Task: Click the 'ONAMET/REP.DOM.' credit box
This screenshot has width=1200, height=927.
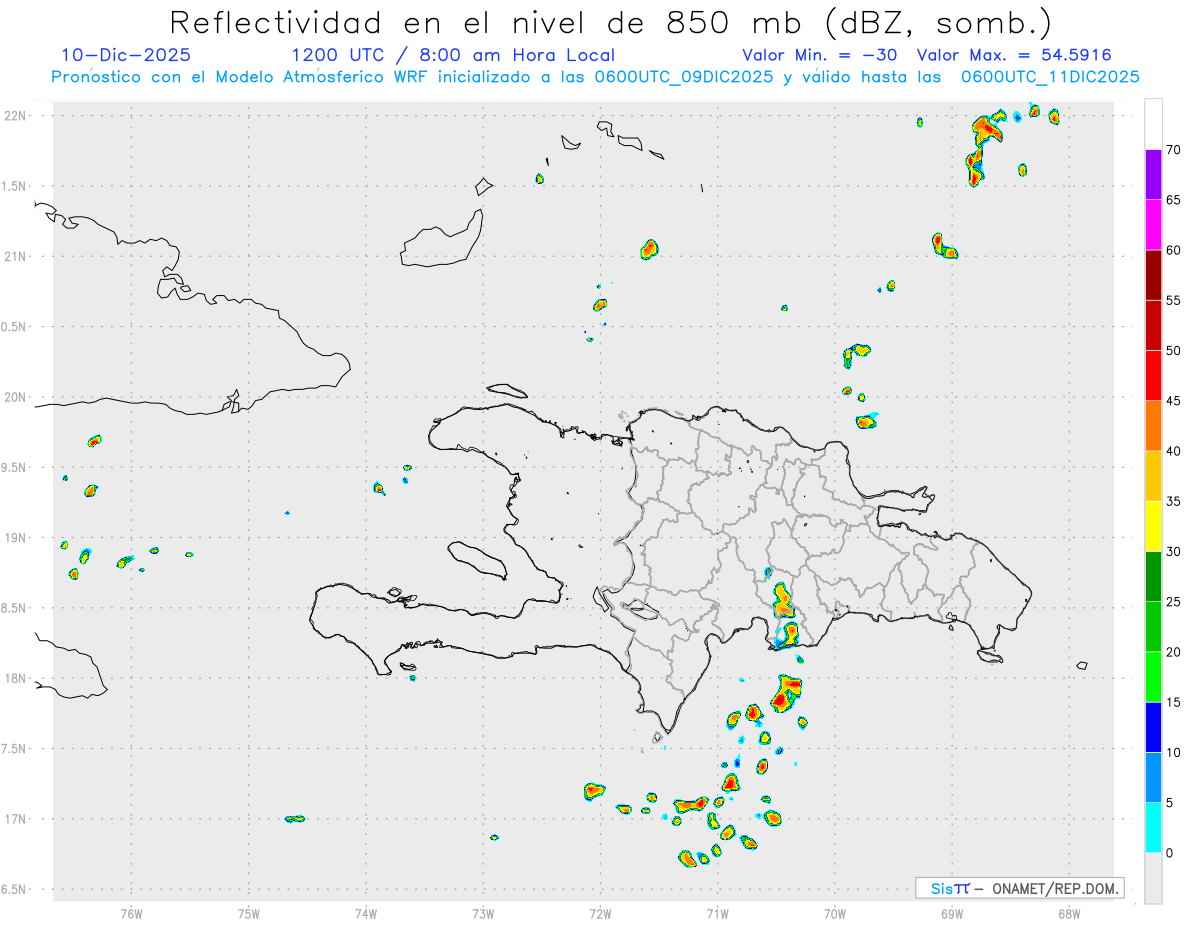Action: 1019,888
